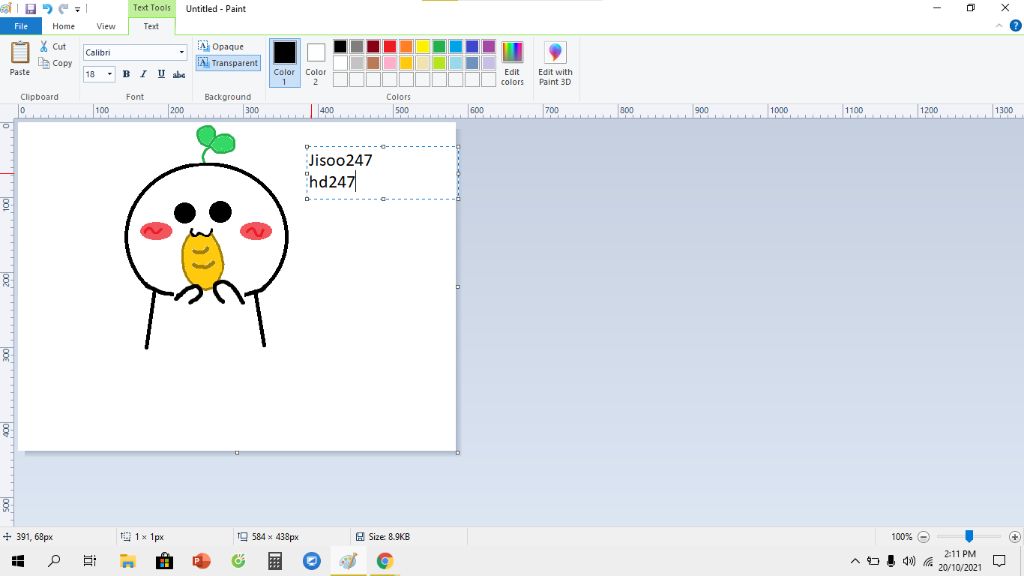Pick the black color swatch

(340, 46)
